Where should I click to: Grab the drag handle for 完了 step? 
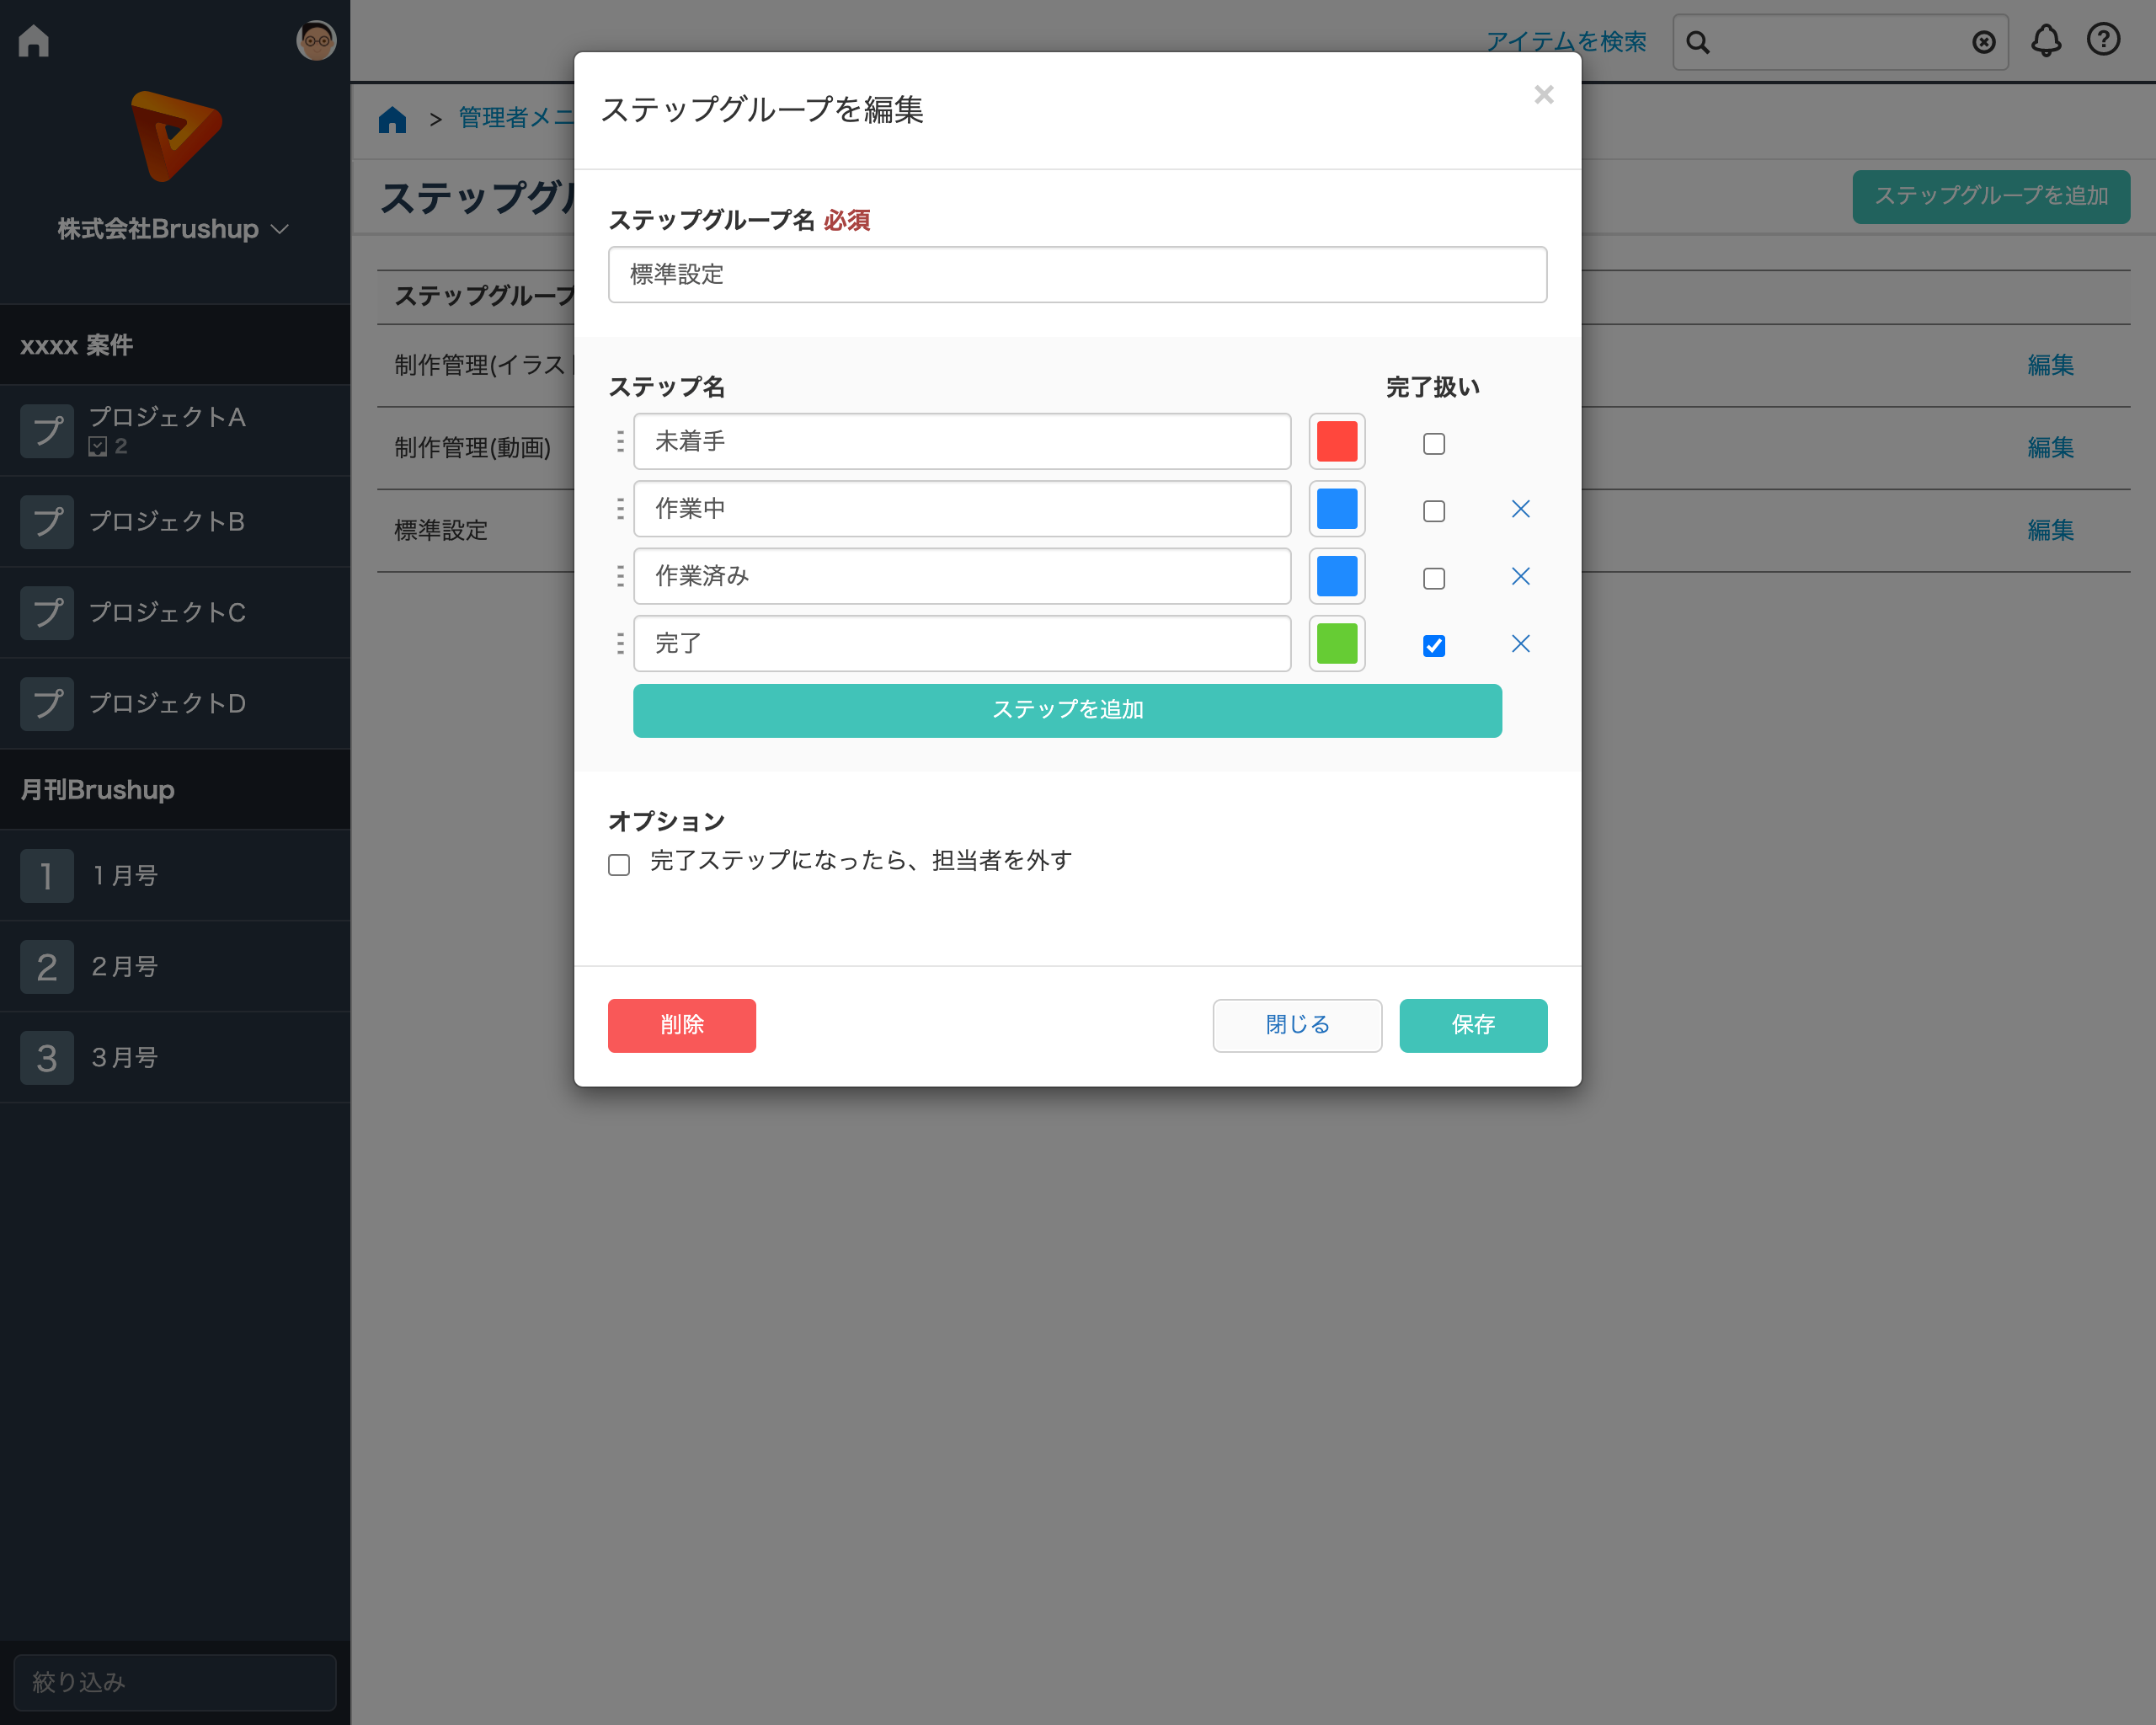[x=620, y=643]
